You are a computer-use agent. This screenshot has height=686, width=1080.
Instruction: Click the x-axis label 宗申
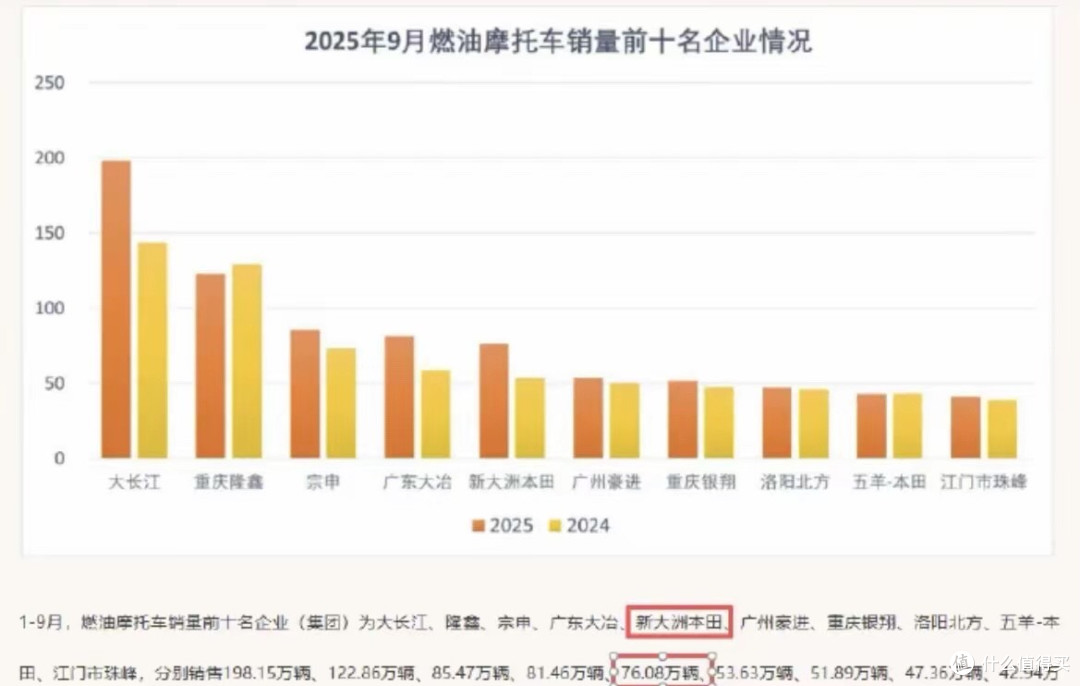pyautogui.click(x=323, y=481)
